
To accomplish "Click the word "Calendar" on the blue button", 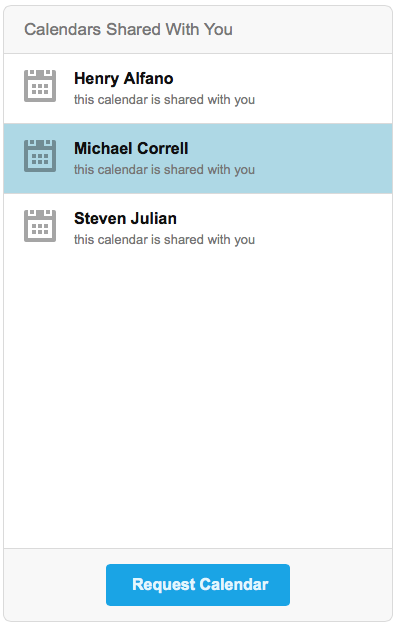I will tap(234, 584).
